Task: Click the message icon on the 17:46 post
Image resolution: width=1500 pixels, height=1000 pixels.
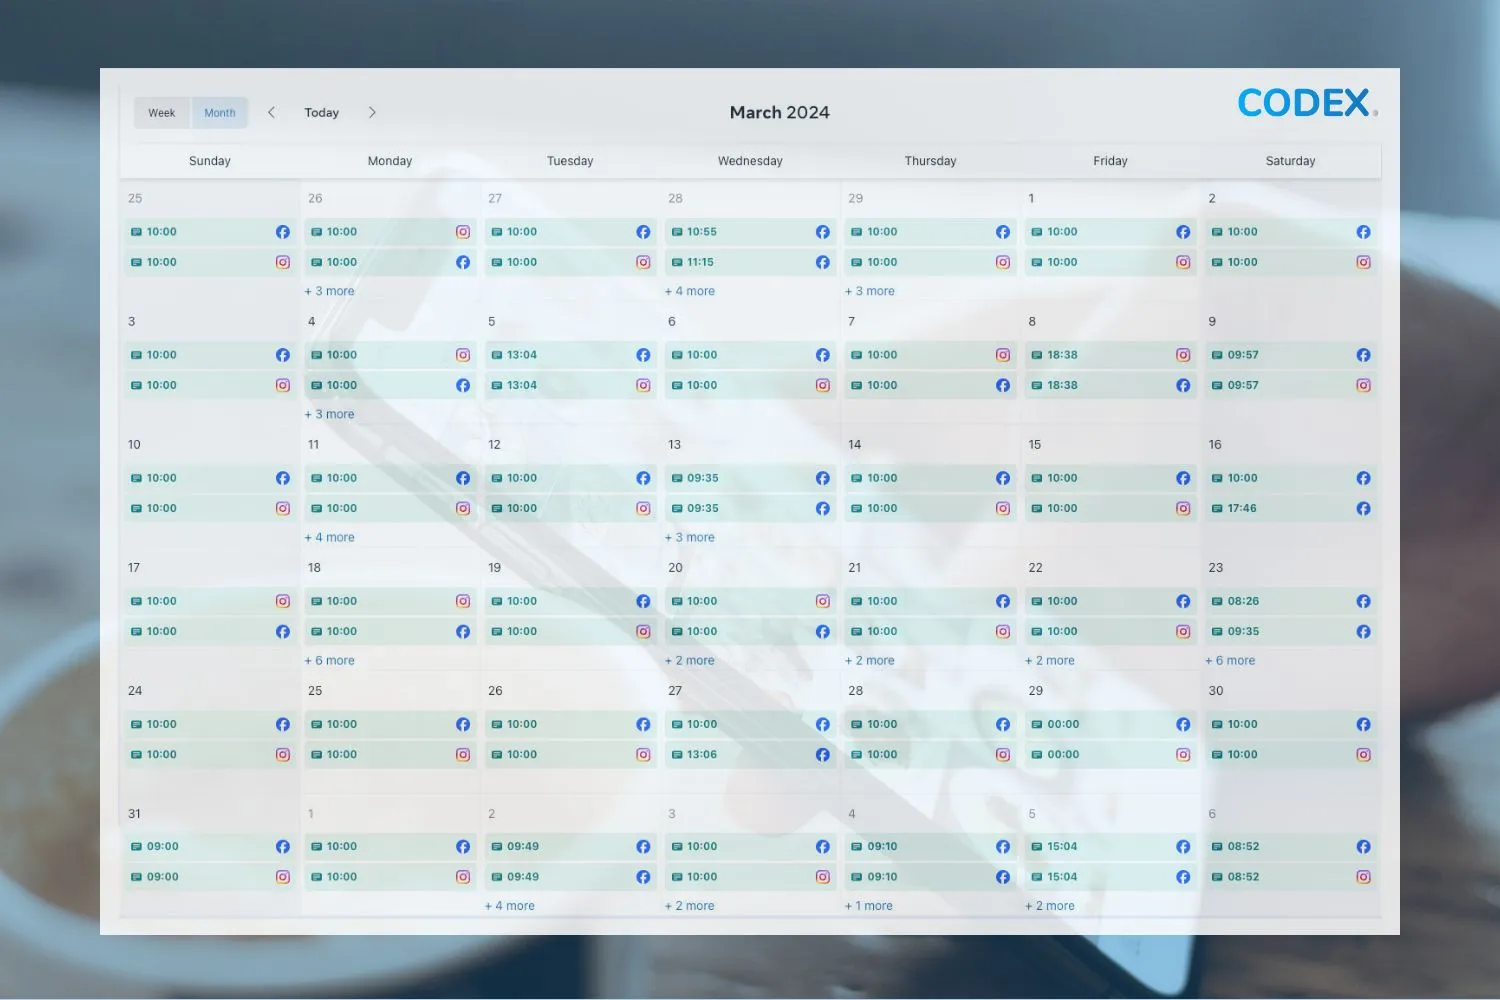Action: tap(1217, 508)
